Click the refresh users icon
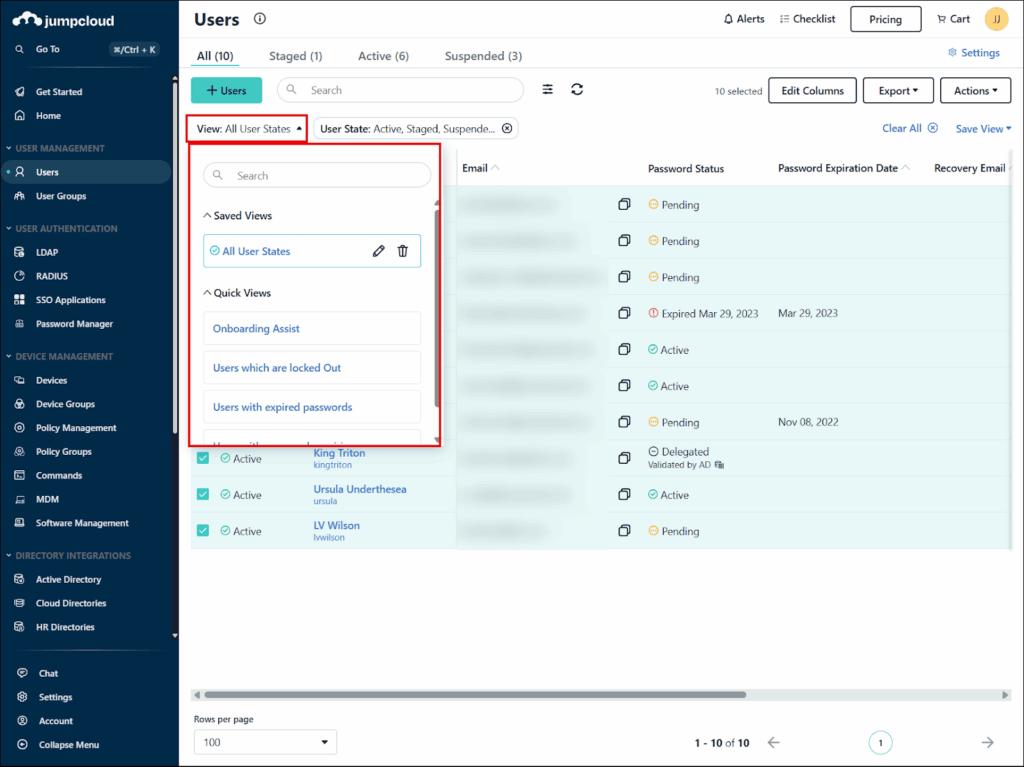The image size is (1024, 767). 577,90
